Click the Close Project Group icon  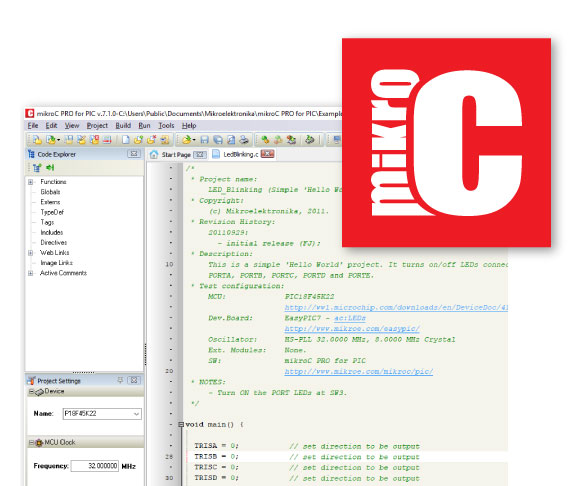coord(94,140)
